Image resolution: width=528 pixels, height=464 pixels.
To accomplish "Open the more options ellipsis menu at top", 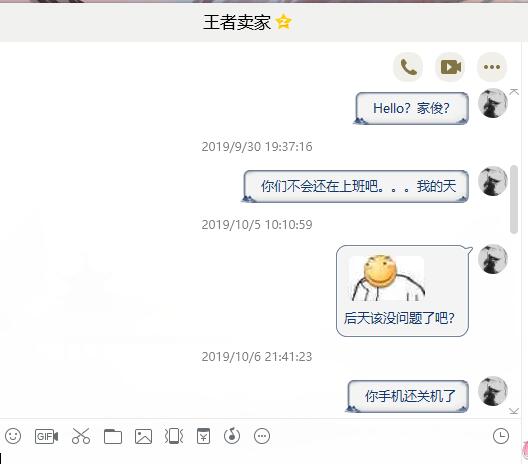I will pyautogui.click(x=492, y=67).
